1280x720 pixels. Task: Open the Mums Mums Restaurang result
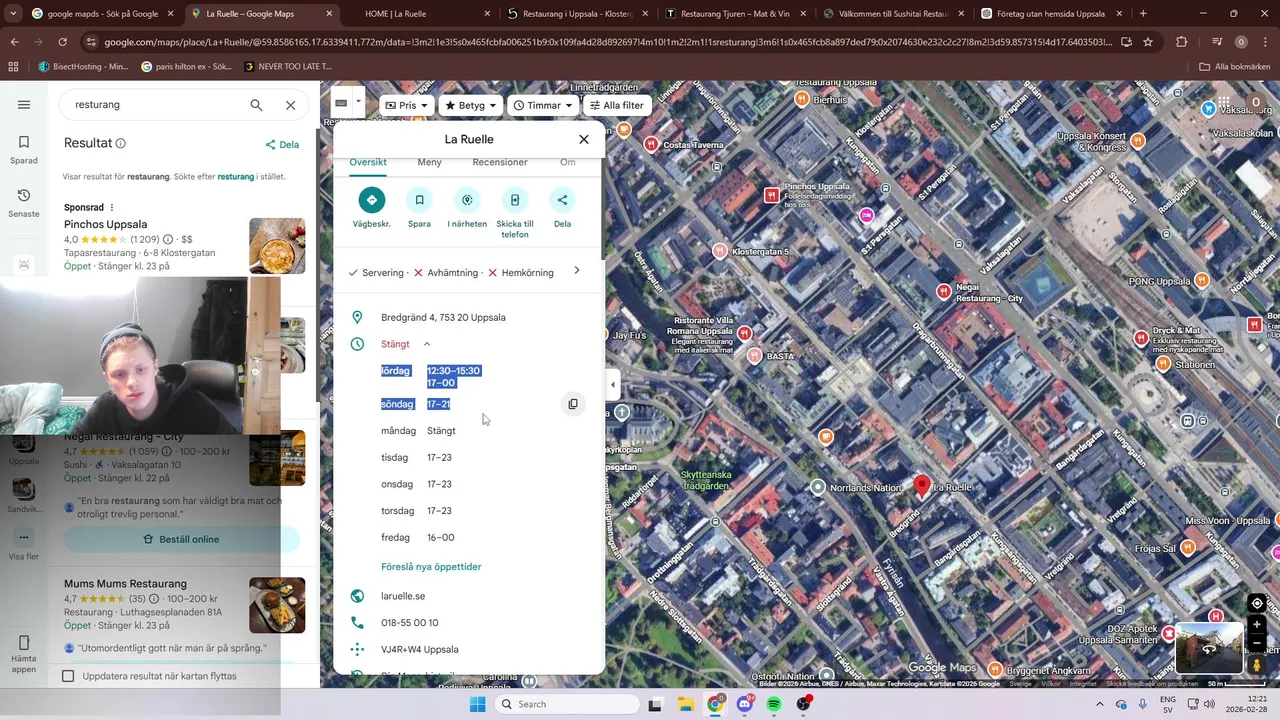point(125,584)
